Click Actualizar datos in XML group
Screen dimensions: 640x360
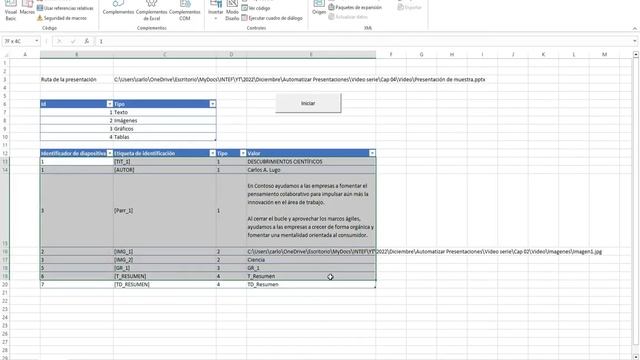[348, 17]
